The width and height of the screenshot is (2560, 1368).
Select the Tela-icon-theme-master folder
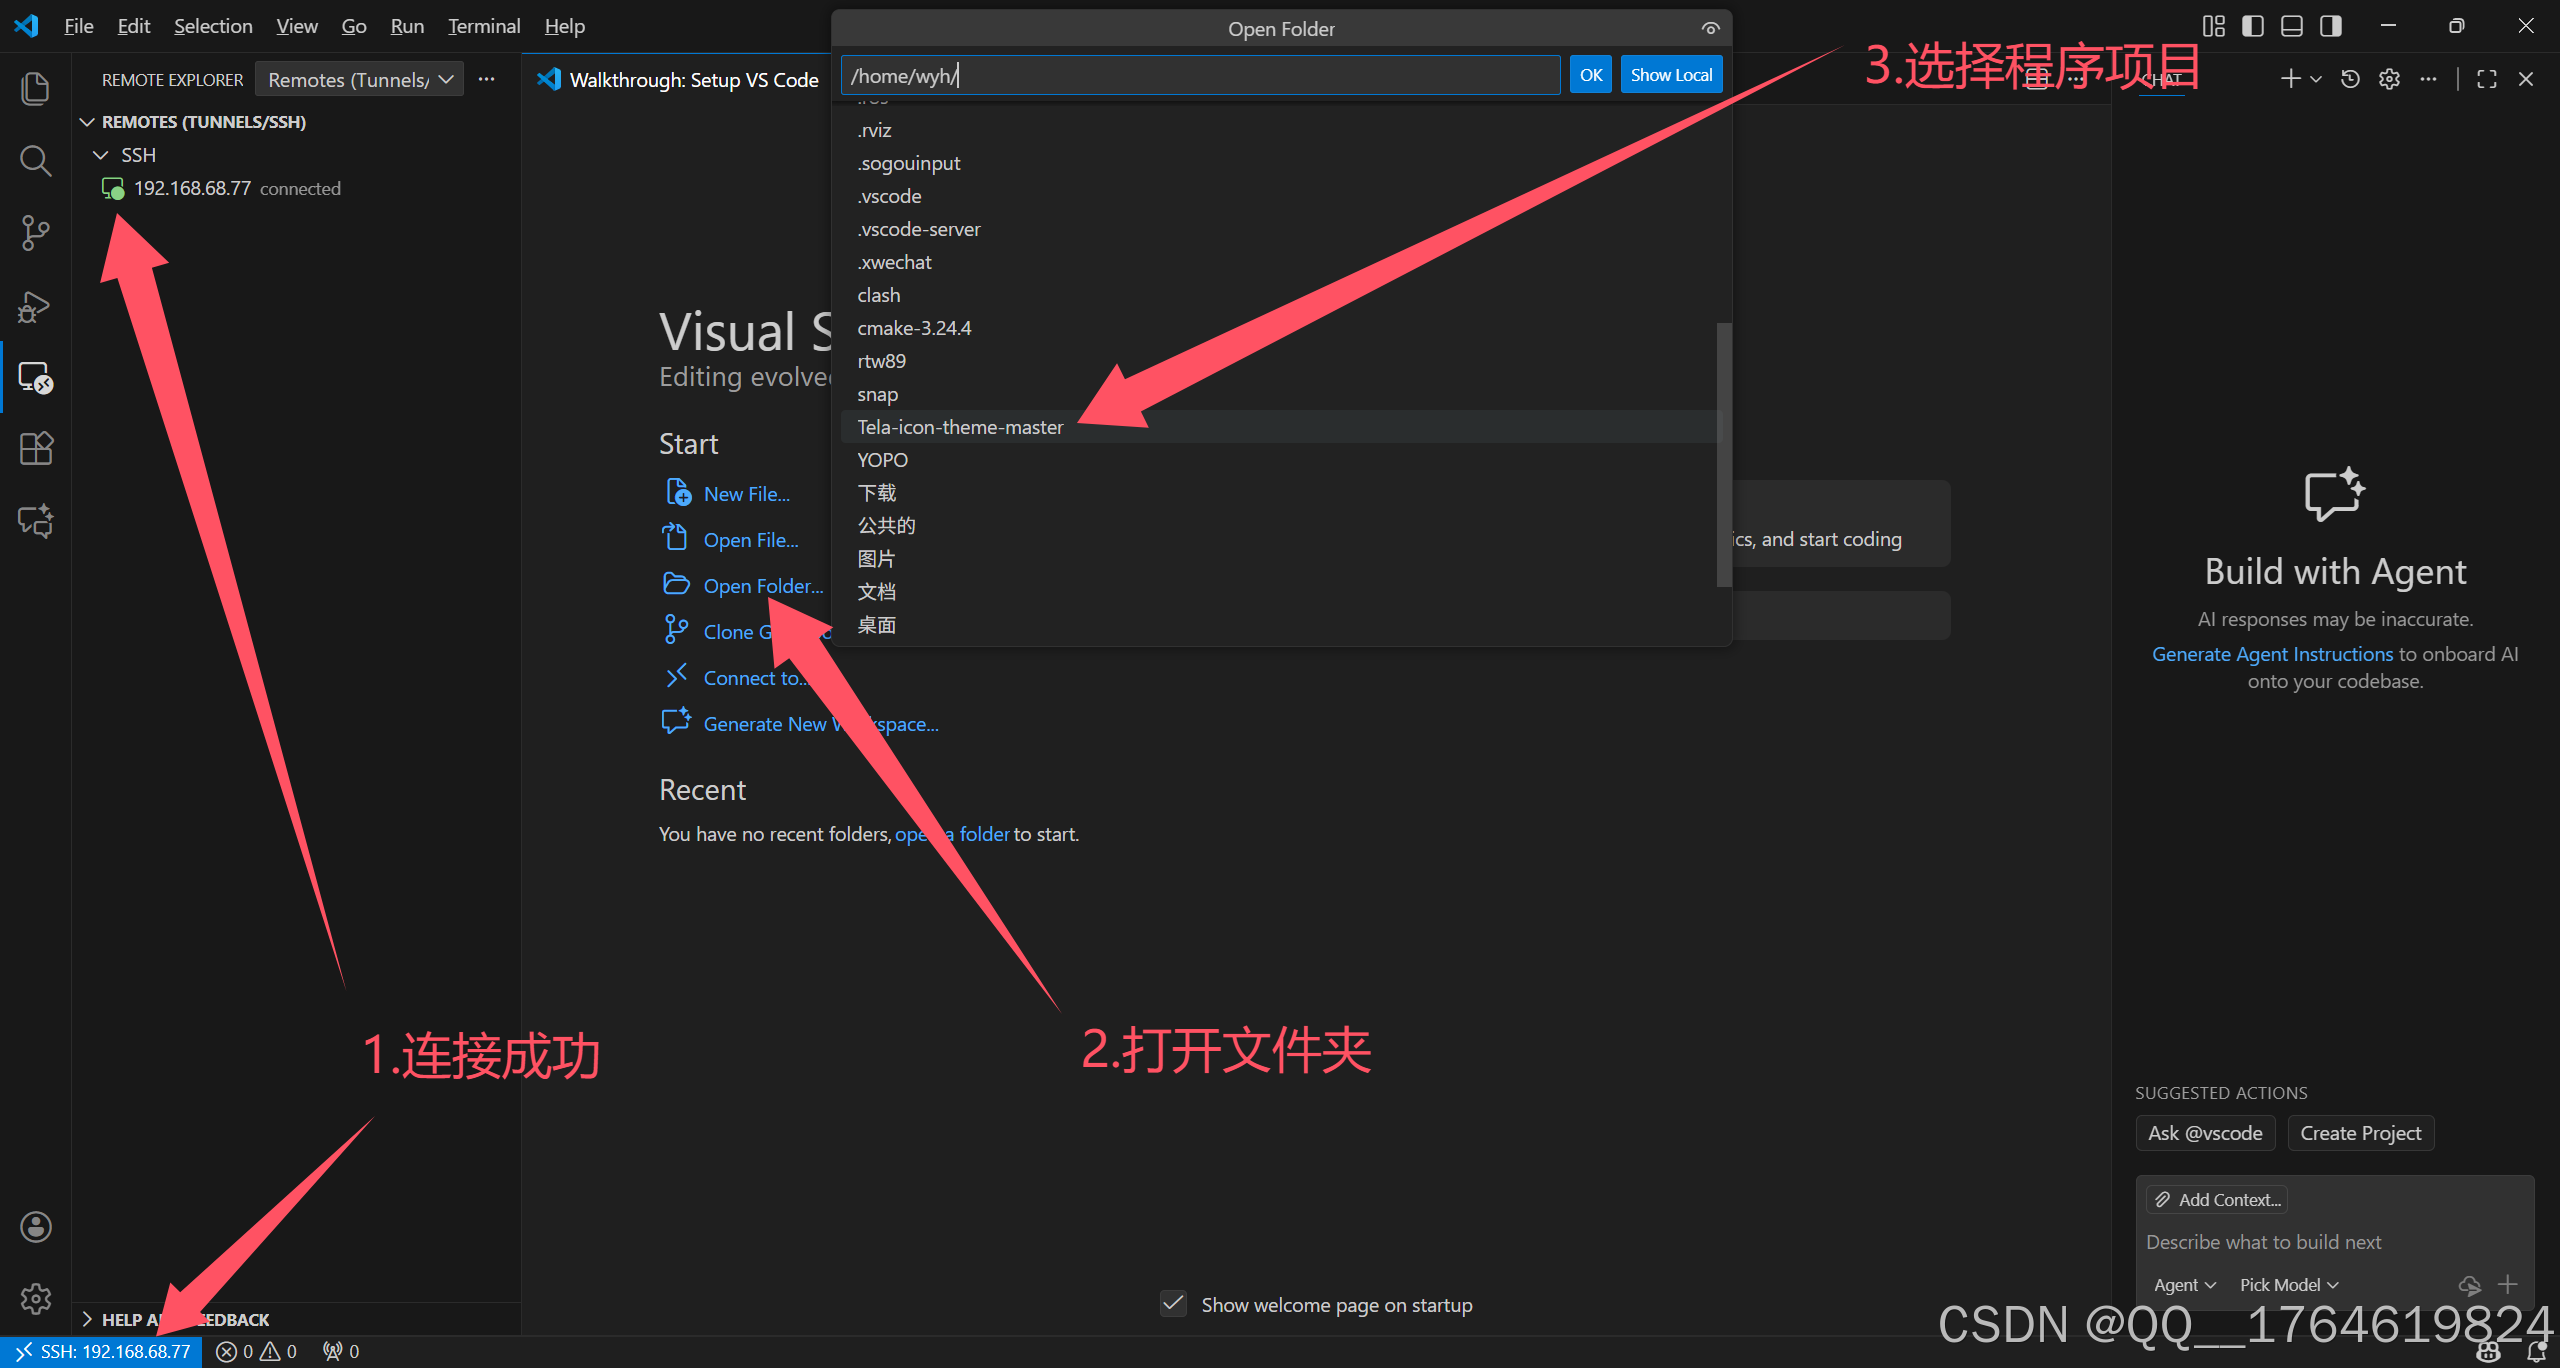coord(960,427)
